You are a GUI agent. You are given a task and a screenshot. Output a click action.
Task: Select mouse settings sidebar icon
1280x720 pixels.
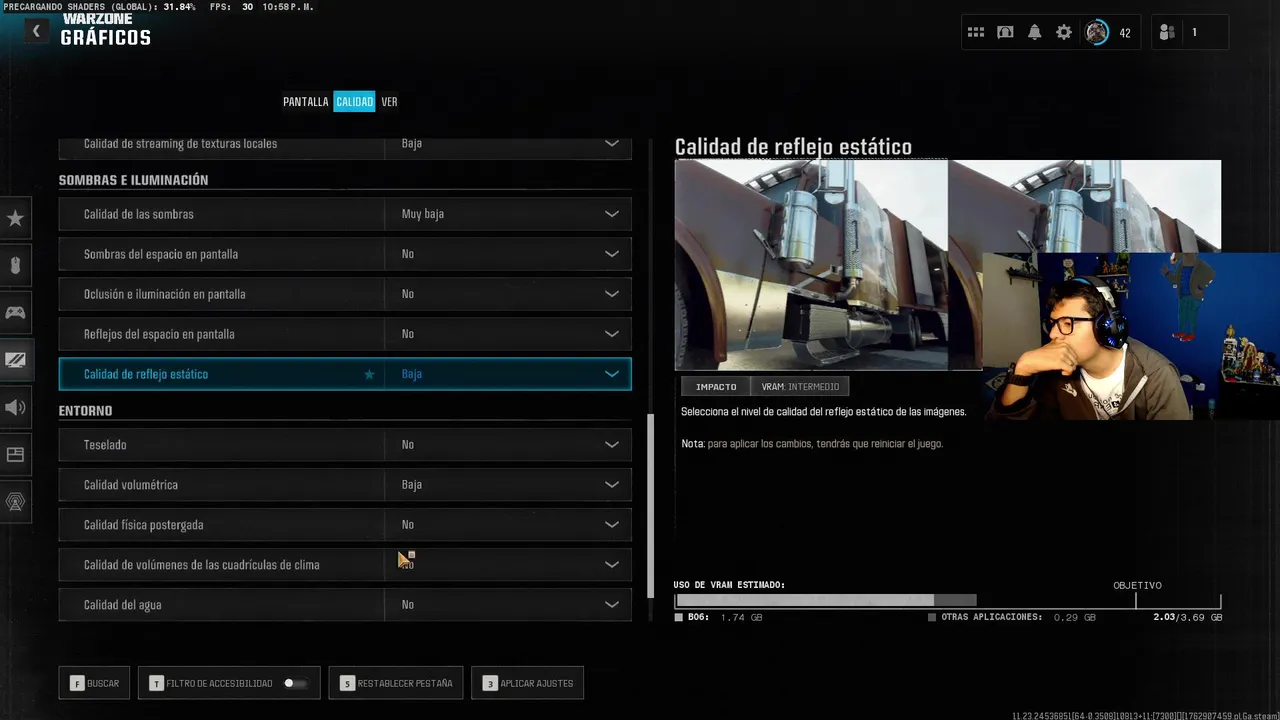point(15,265)
